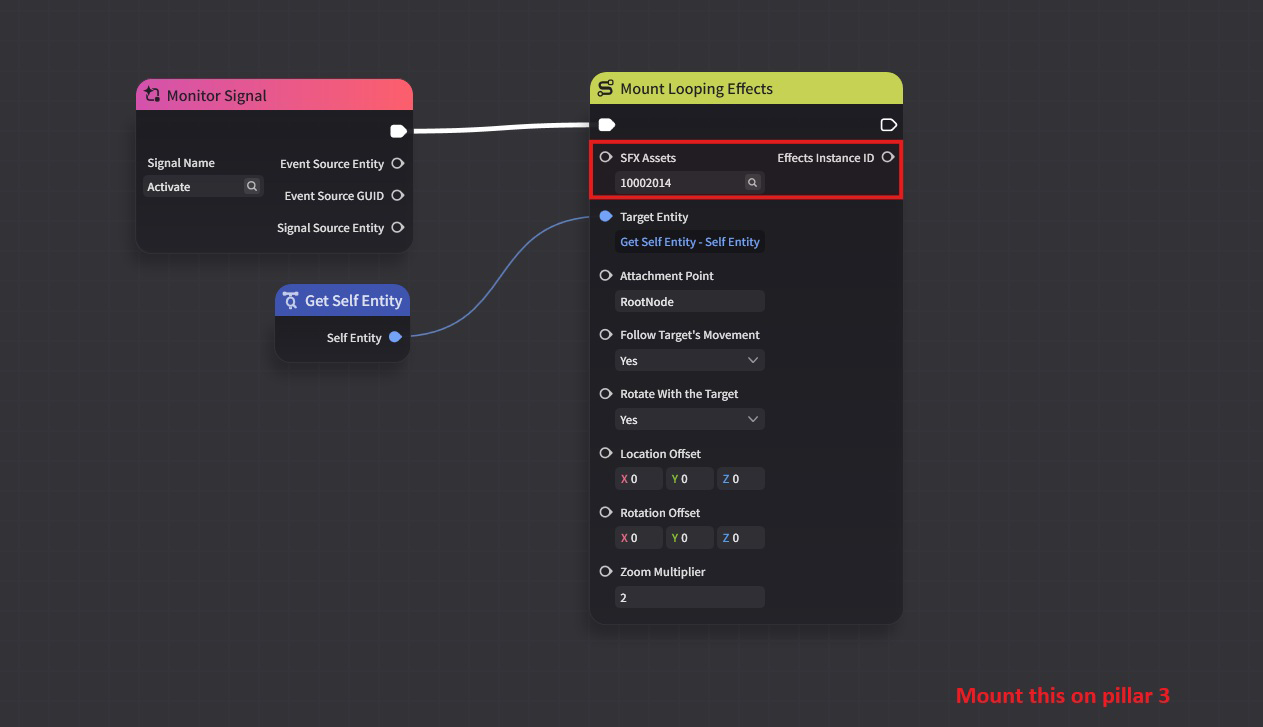Viewport: 1263px width, 727px height.
Task: Click the Zoom Multiplier input pin
Action: point(605,571)
